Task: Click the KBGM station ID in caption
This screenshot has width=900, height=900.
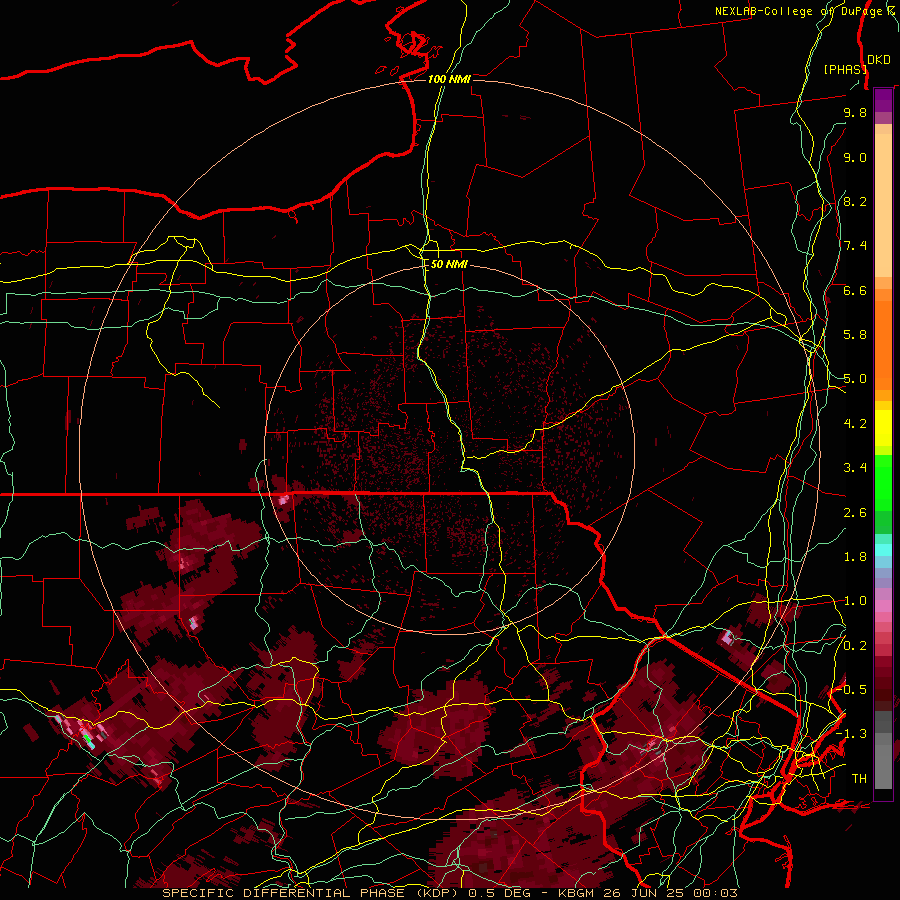Action: click(578, 893)
